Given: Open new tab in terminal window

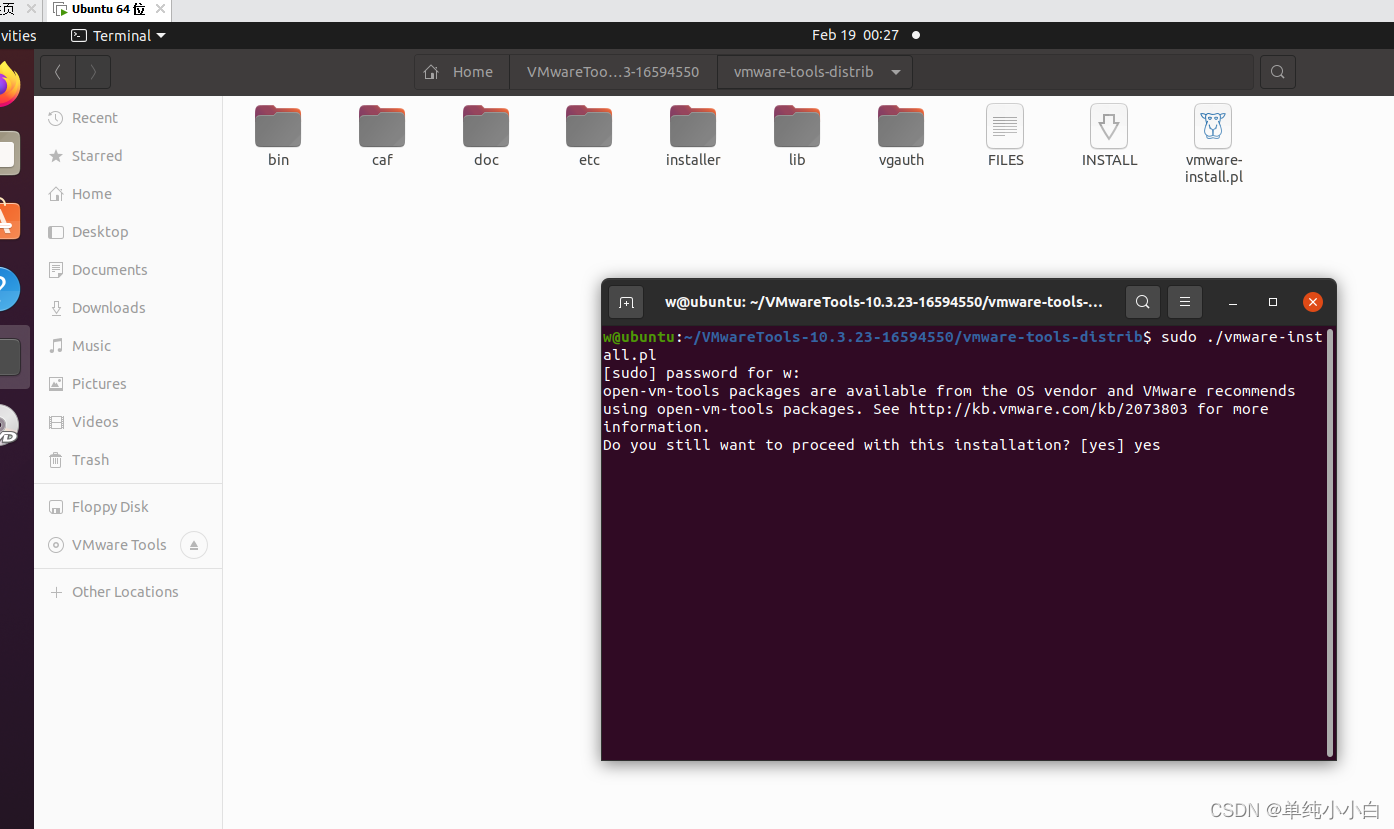Looking at the screenshot, I should 626,302.
